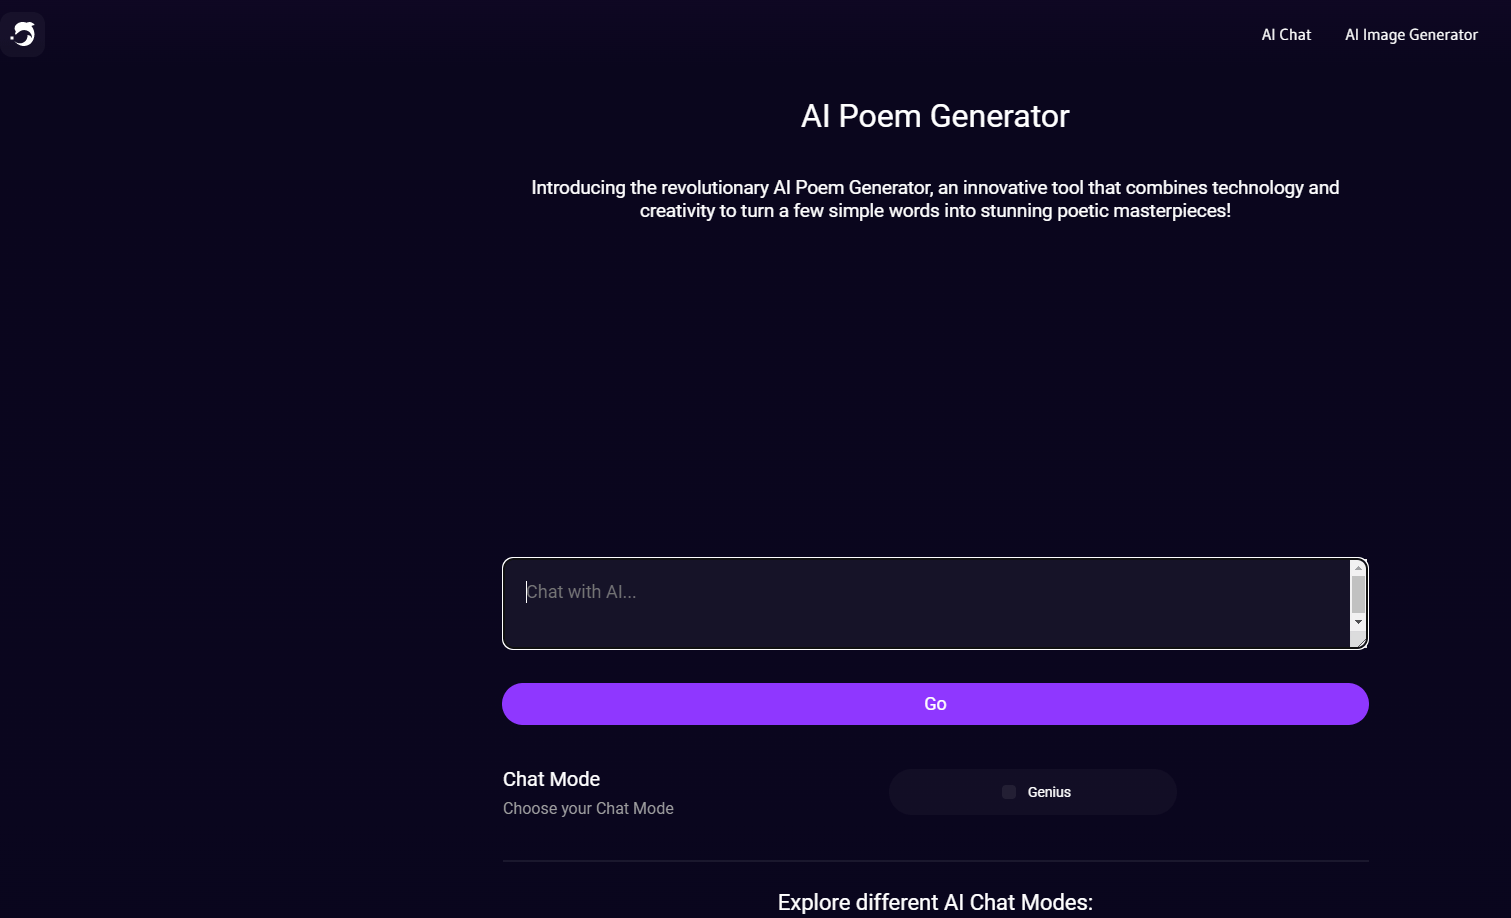This screenshot has width=1511, height=918.
Task: Click the introductory description paragraph
Action: click(935, 199)
